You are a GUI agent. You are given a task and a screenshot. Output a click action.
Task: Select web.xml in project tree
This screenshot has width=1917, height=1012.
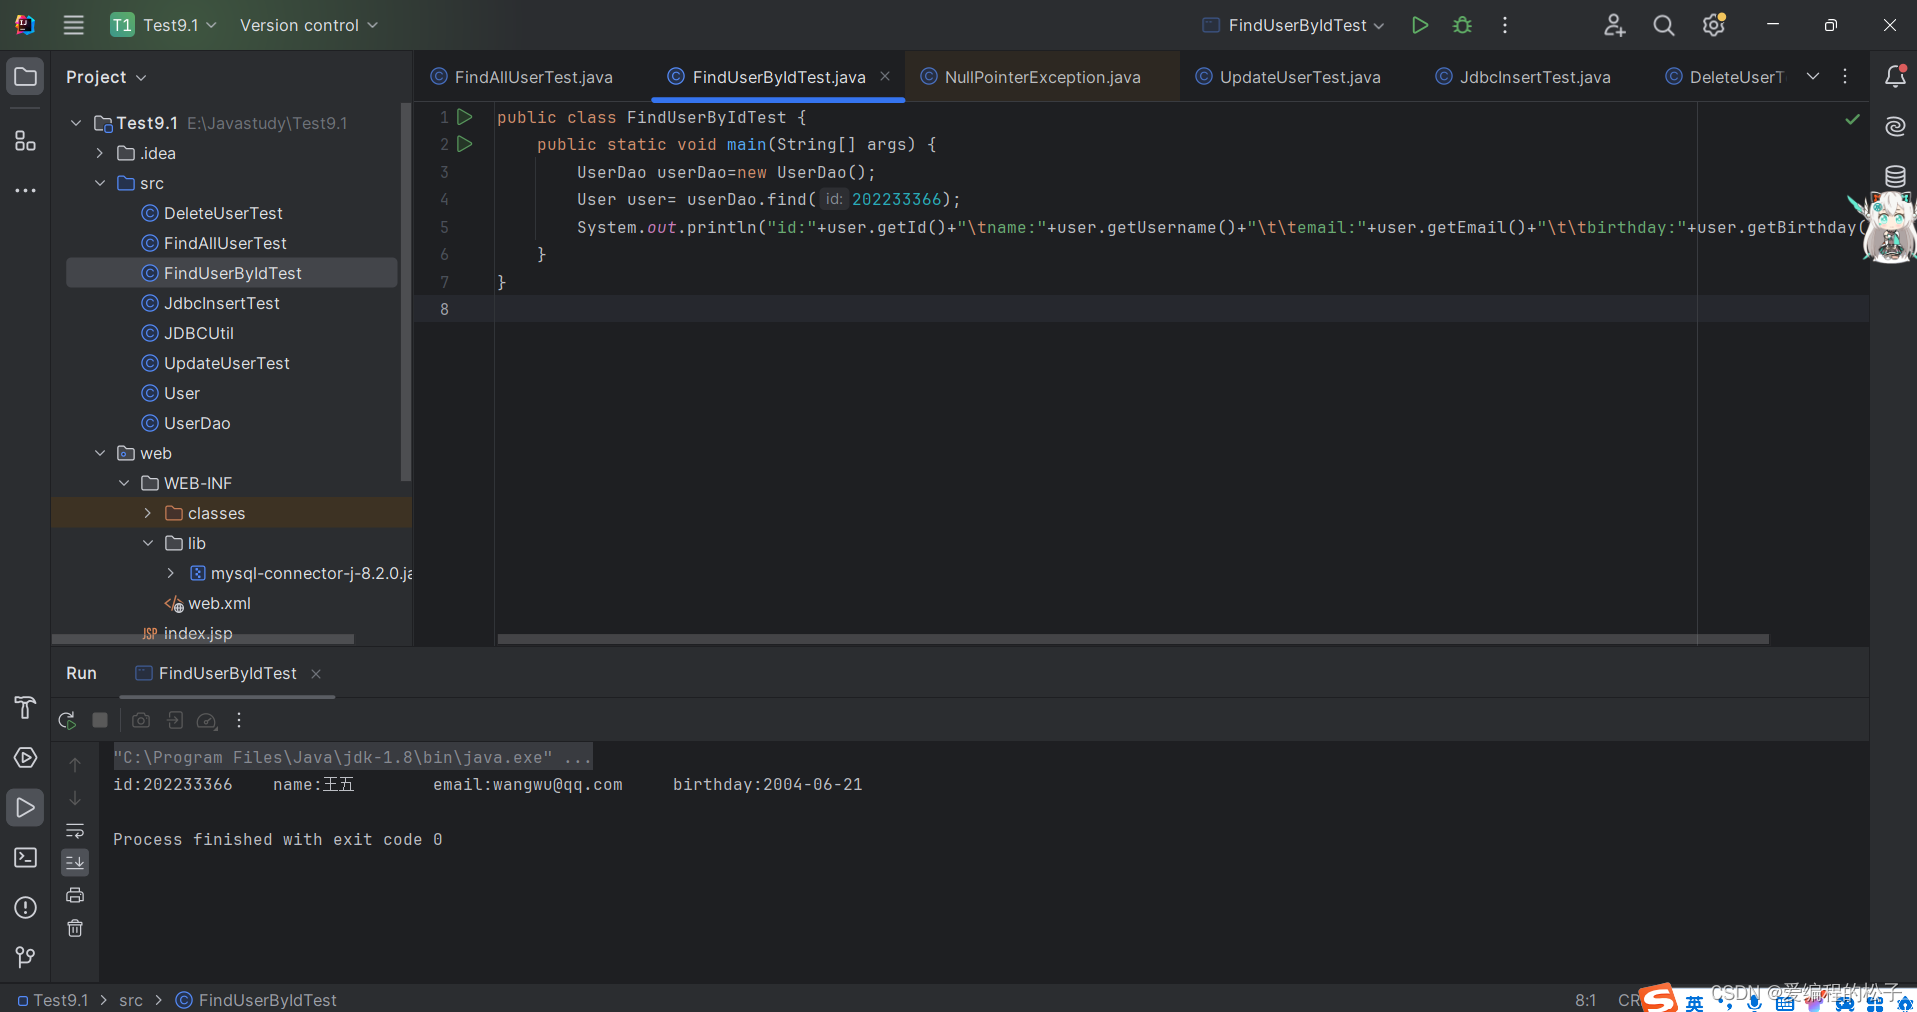point(219,603)
